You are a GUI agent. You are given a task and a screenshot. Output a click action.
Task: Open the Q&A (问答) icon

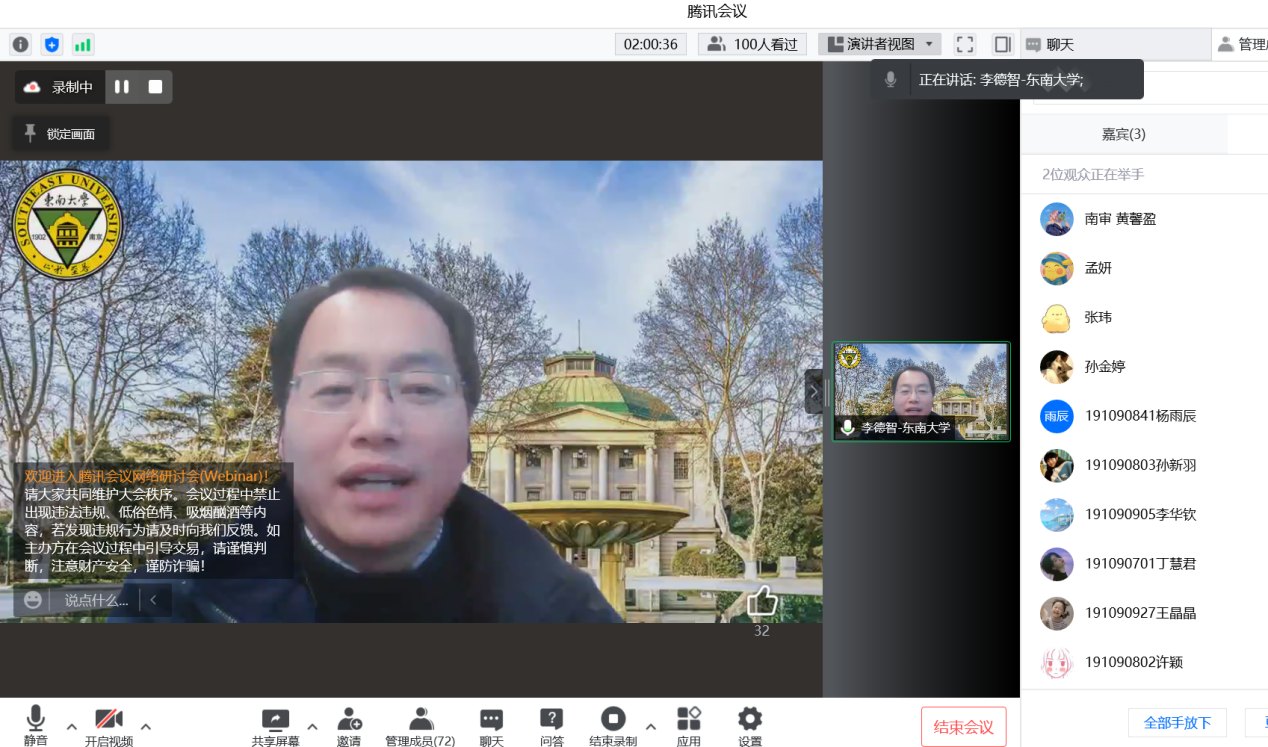(551, 726)
